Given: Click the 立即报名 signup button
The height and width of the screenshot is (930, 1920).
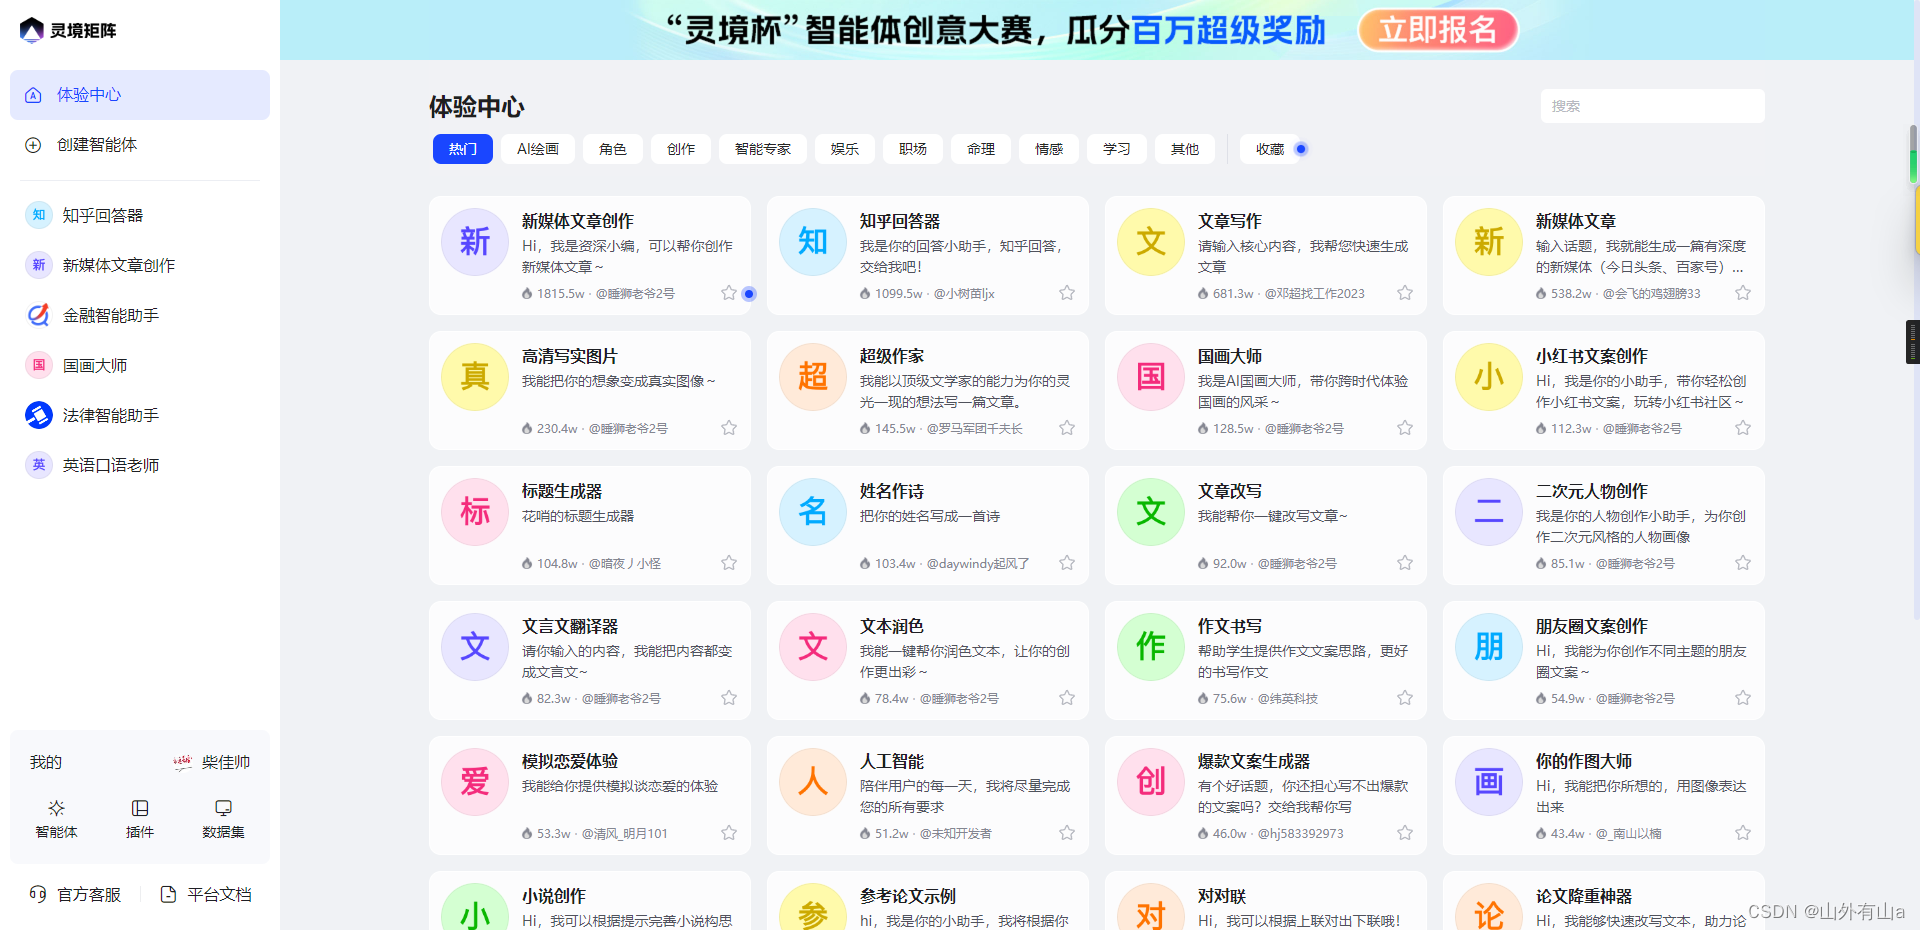Looking at the screenshot, I should pos(1438,30).
